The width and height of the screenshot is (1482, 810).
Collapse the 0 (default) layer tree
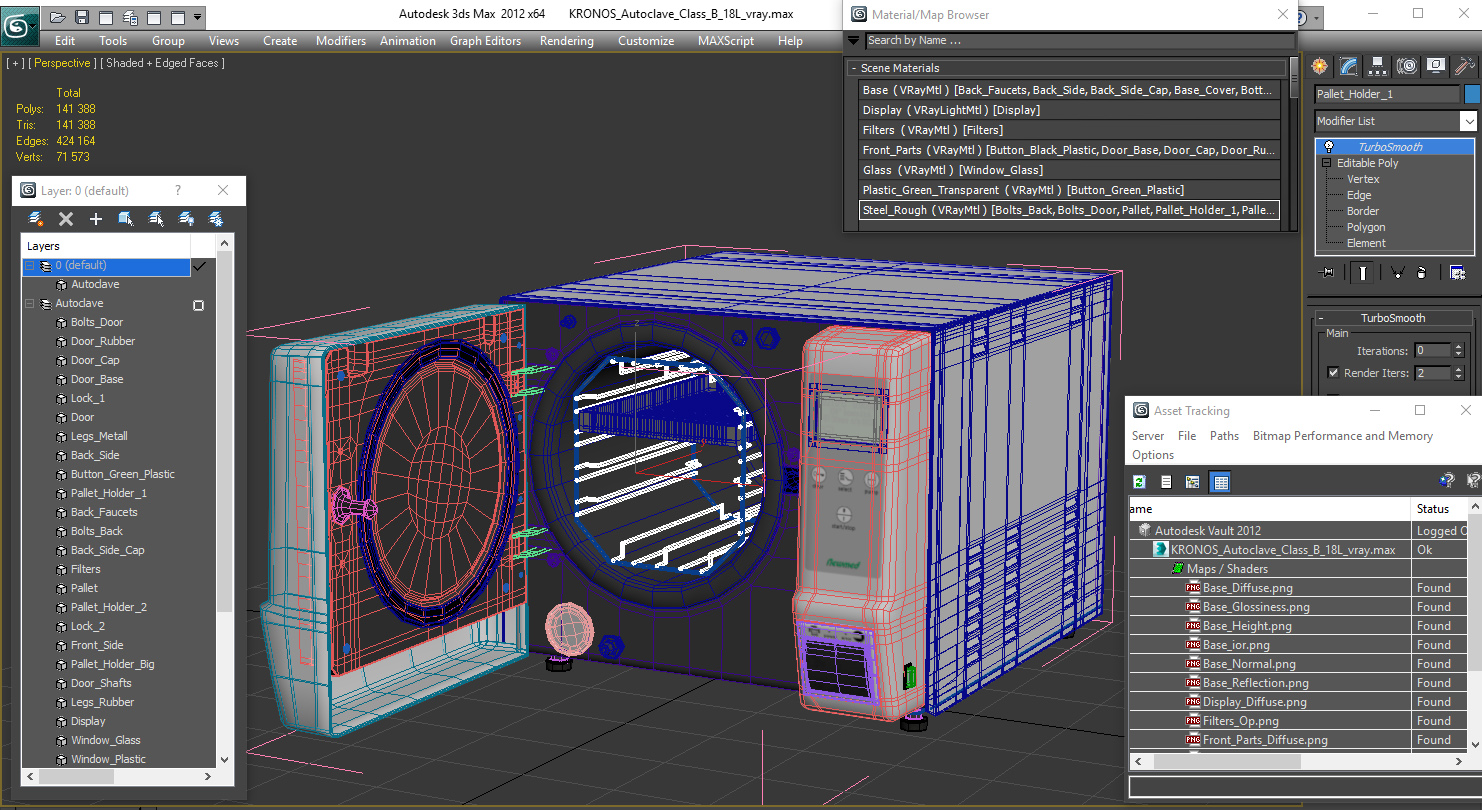click(30, 266)
